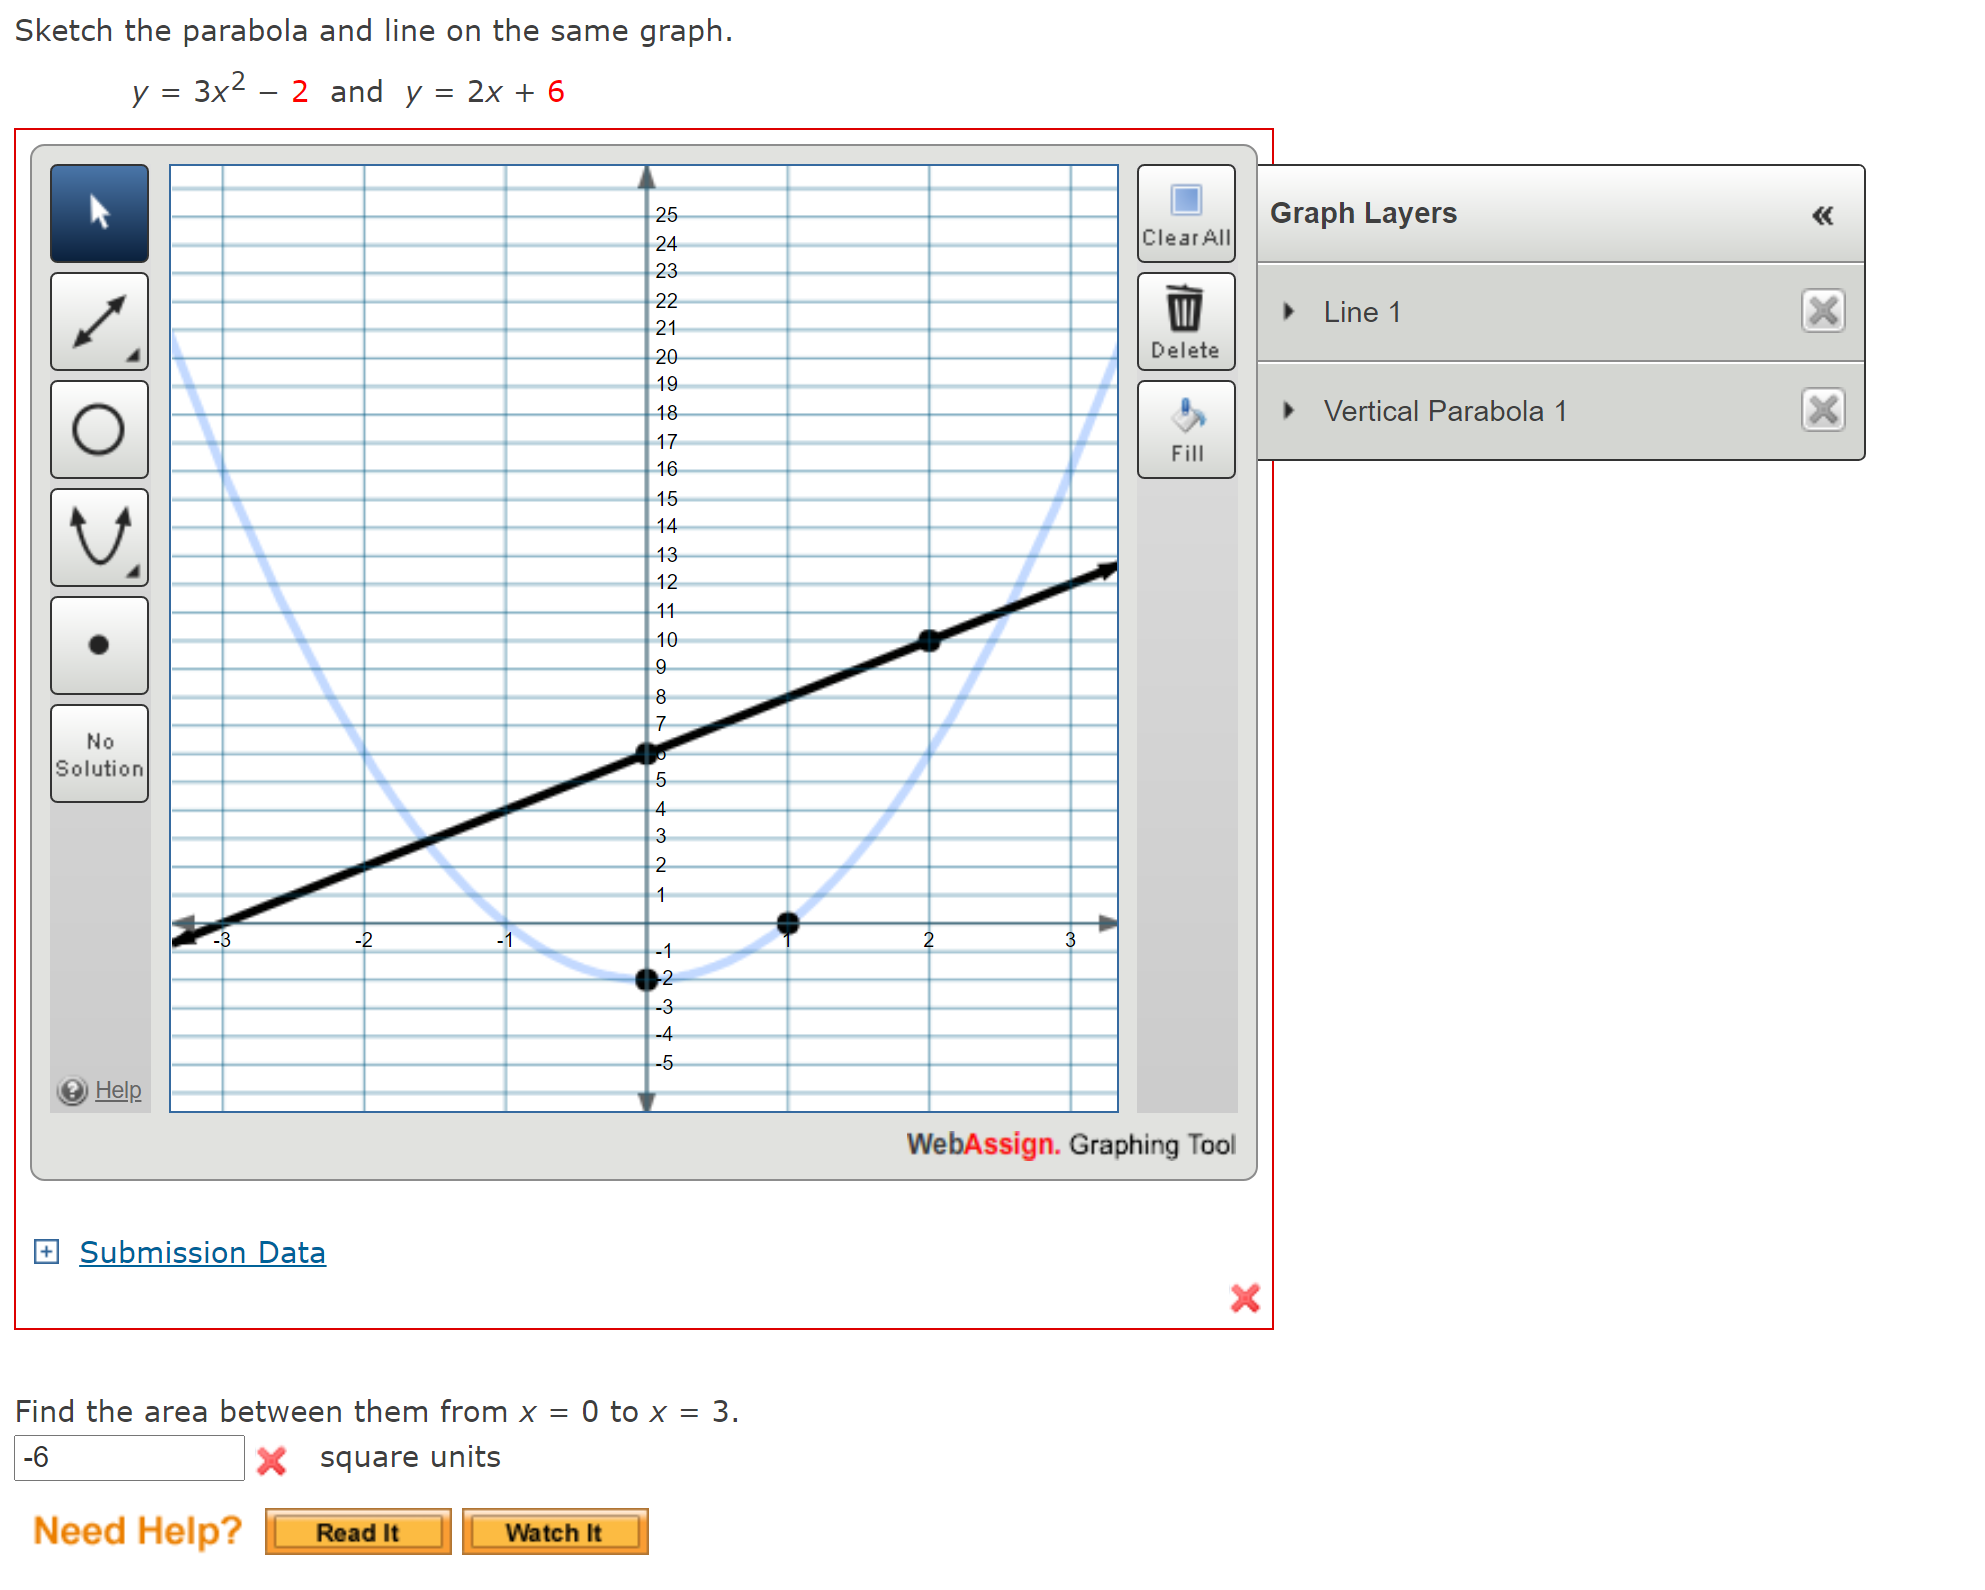Remove Vertical Parabola 1 layer

[x=1823, y=410]
